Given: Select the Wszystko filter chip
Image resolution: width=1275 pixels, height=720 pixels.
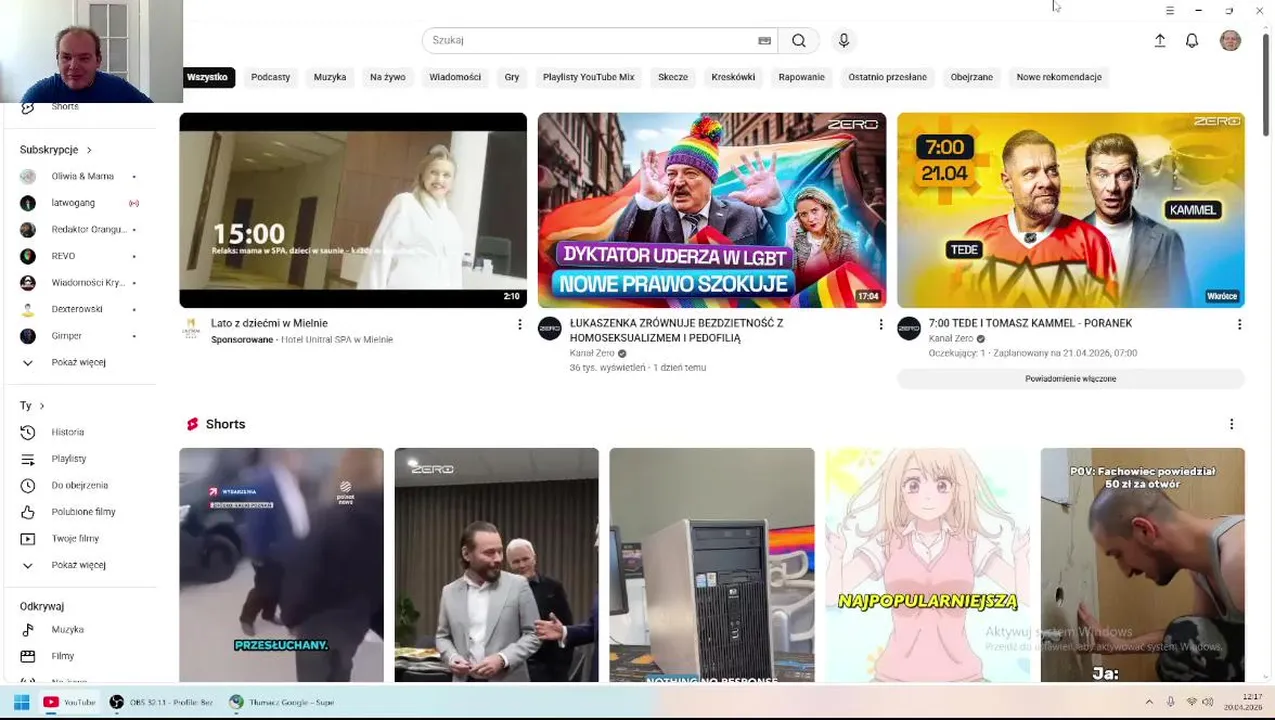Looking at the screenshot, I should pos(207,77).
